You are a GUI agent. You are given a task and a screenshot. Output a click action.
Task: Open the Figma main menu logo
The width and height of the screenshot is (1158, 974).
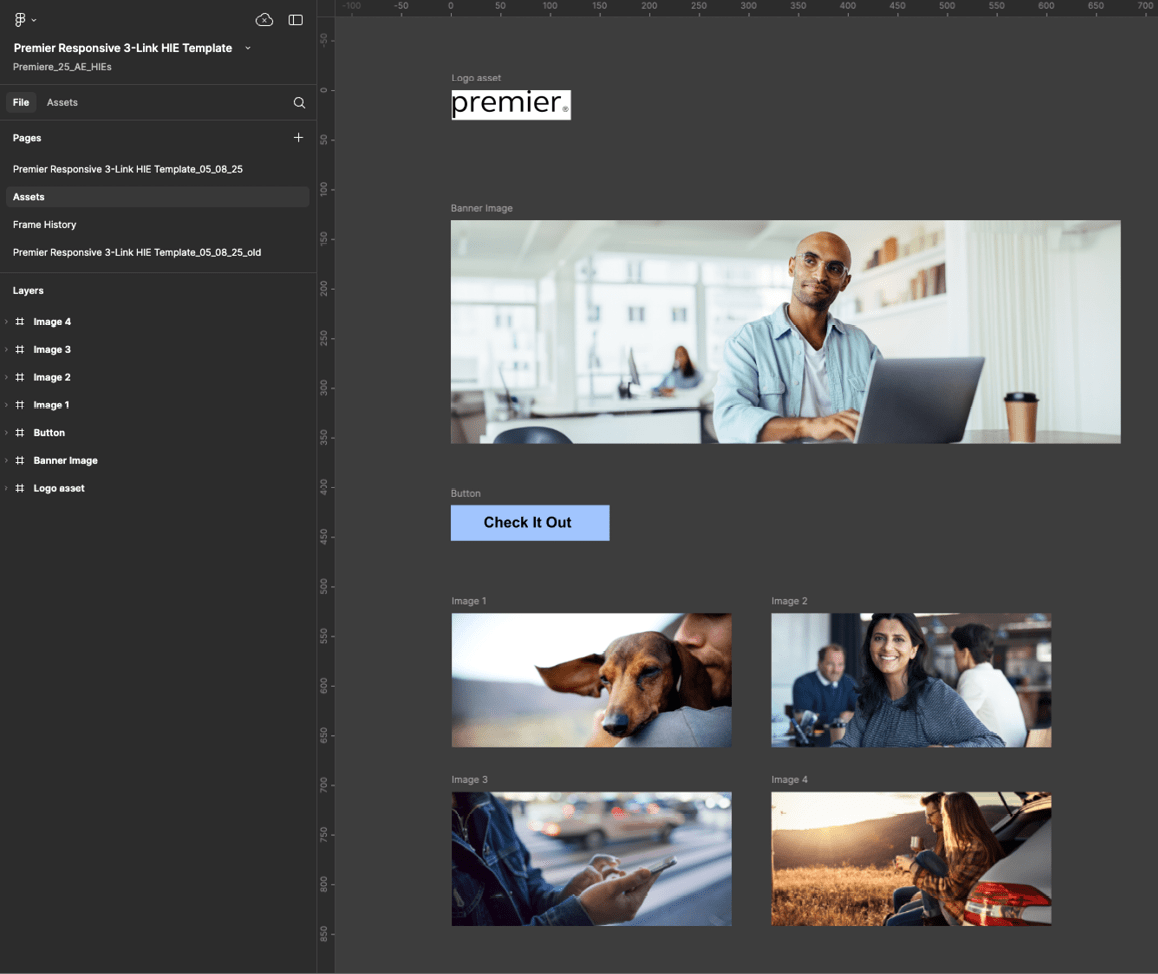tap(20, 20)
